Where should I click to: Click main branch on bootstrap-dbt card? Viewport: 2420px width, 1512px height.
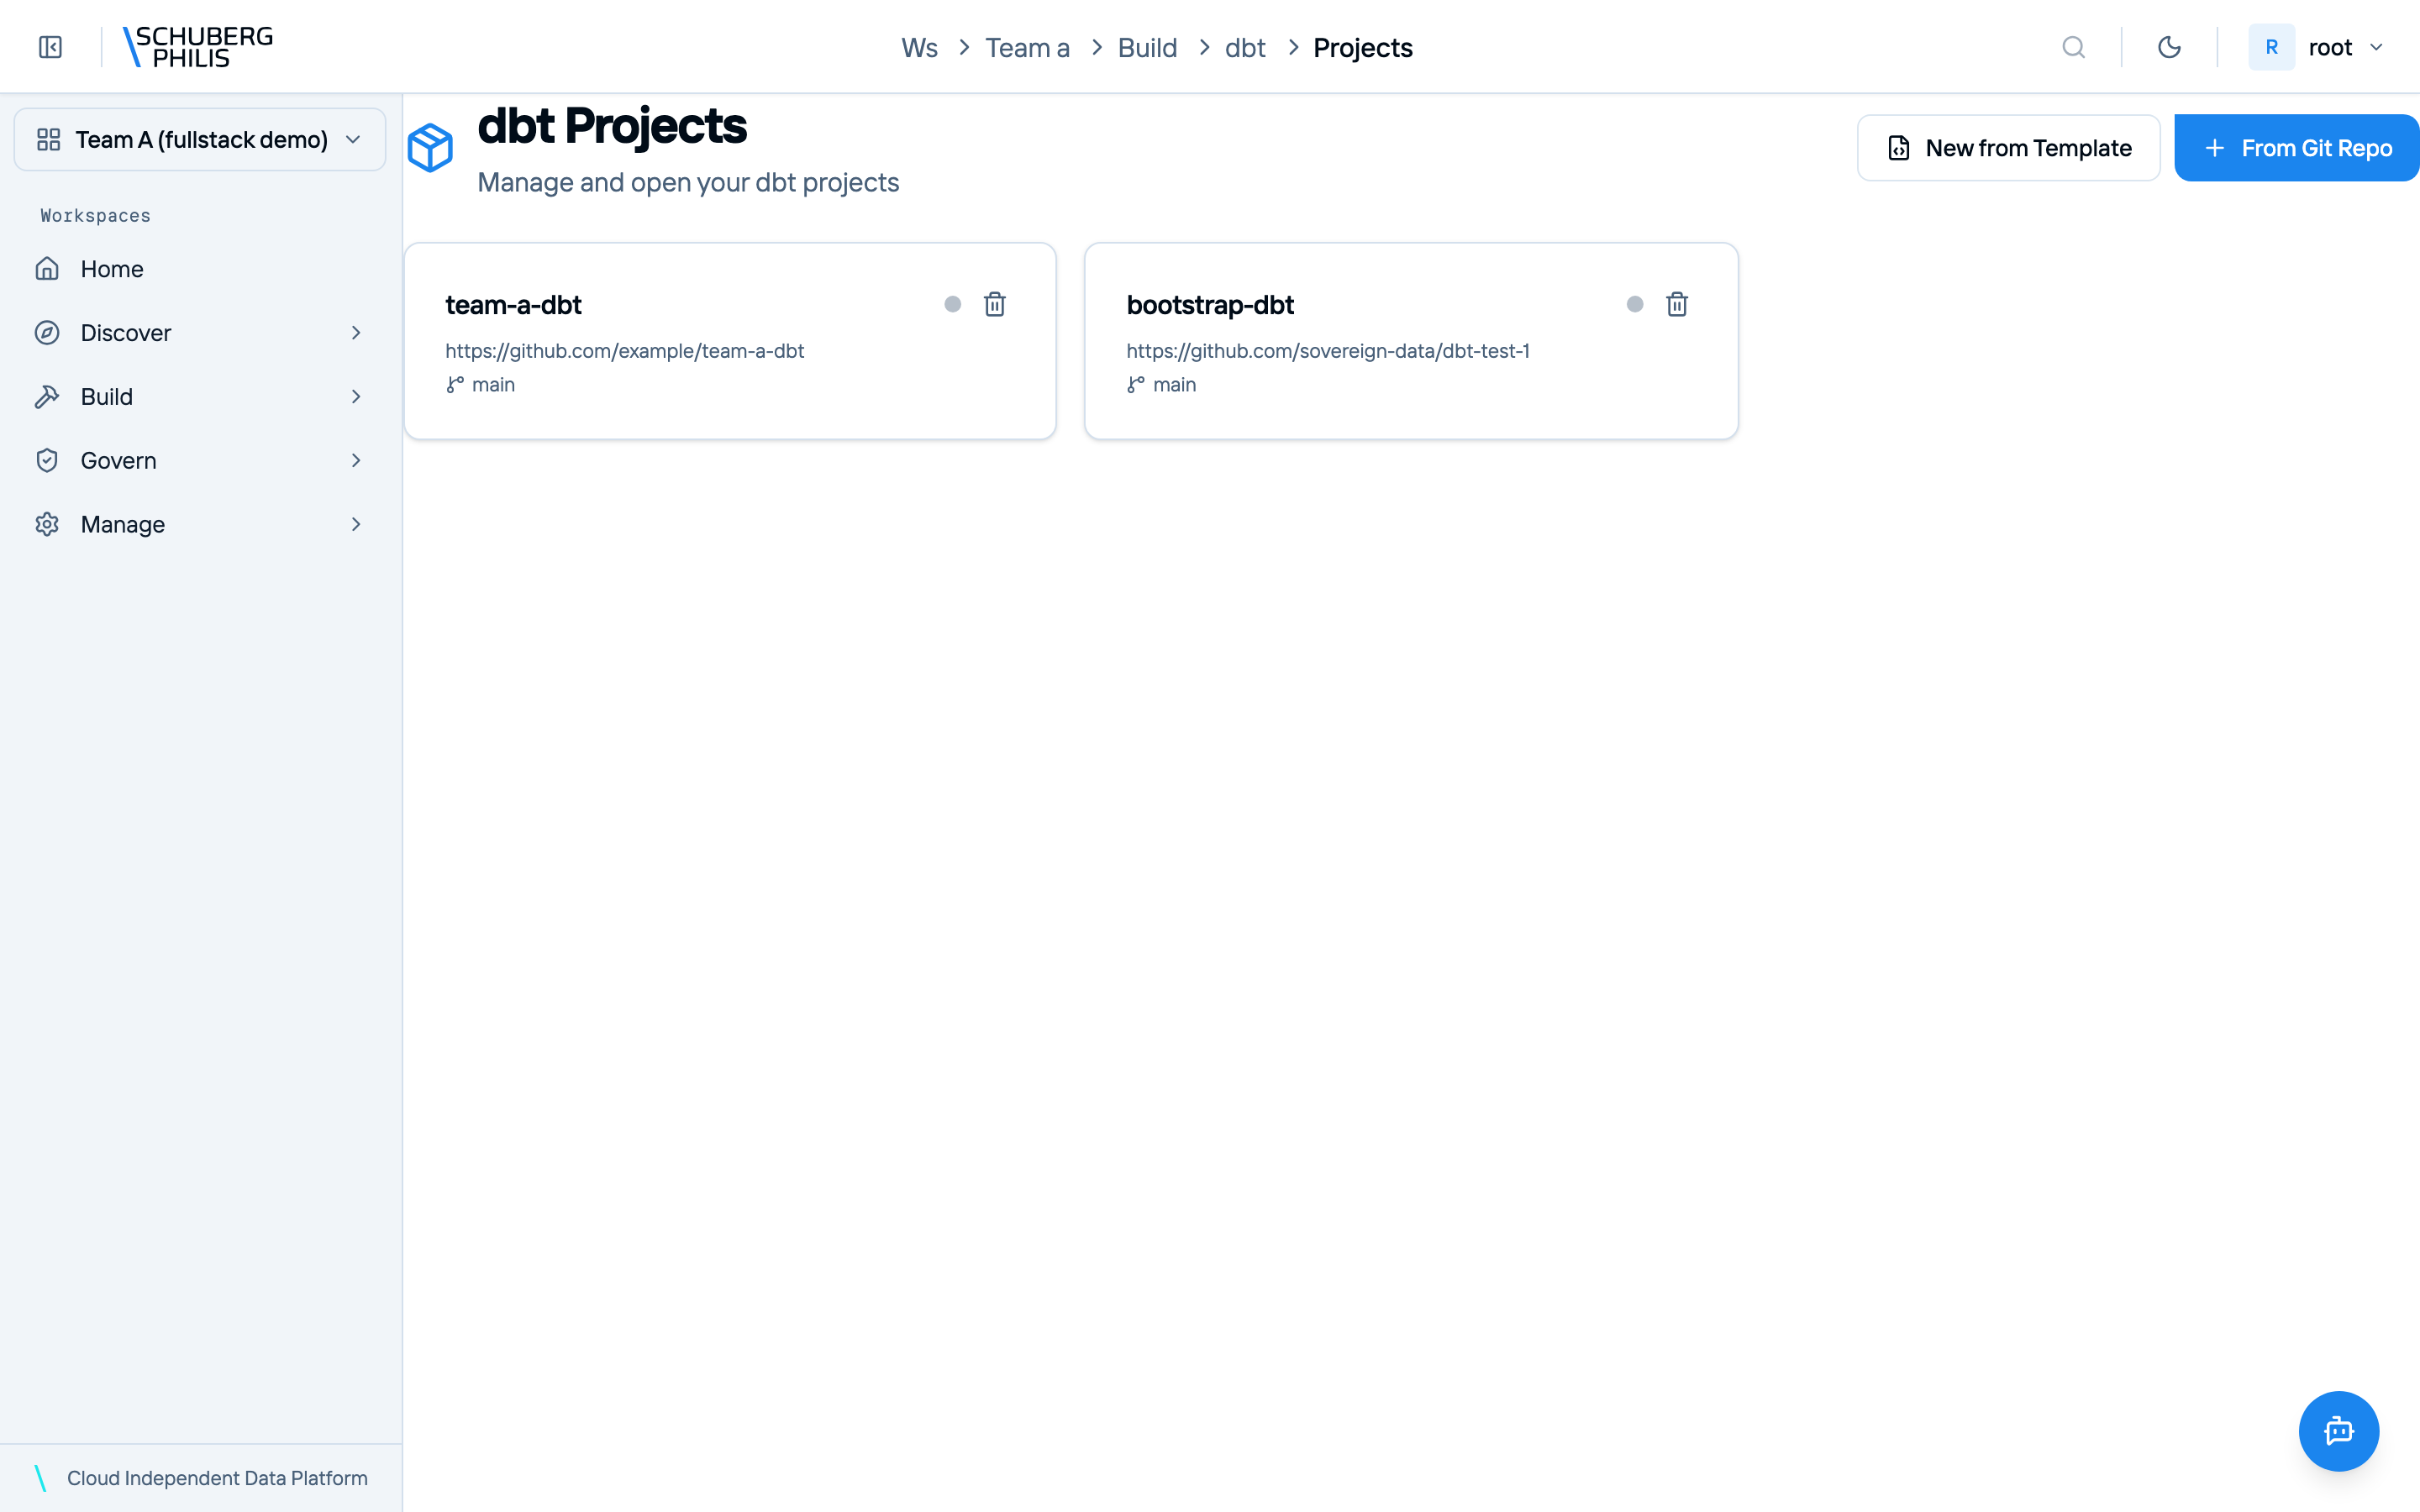click(1162, 385)
